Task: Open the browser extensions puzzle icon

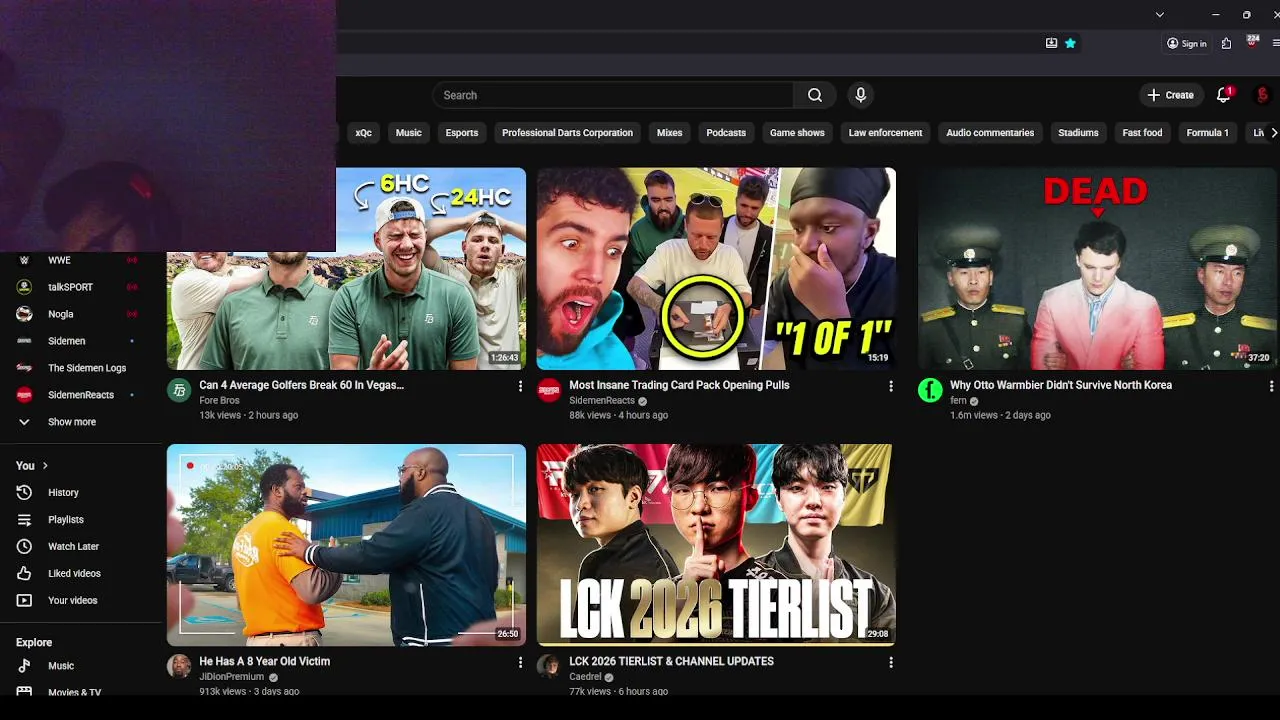Action: pyautogui.click(x=1226, y=43)
